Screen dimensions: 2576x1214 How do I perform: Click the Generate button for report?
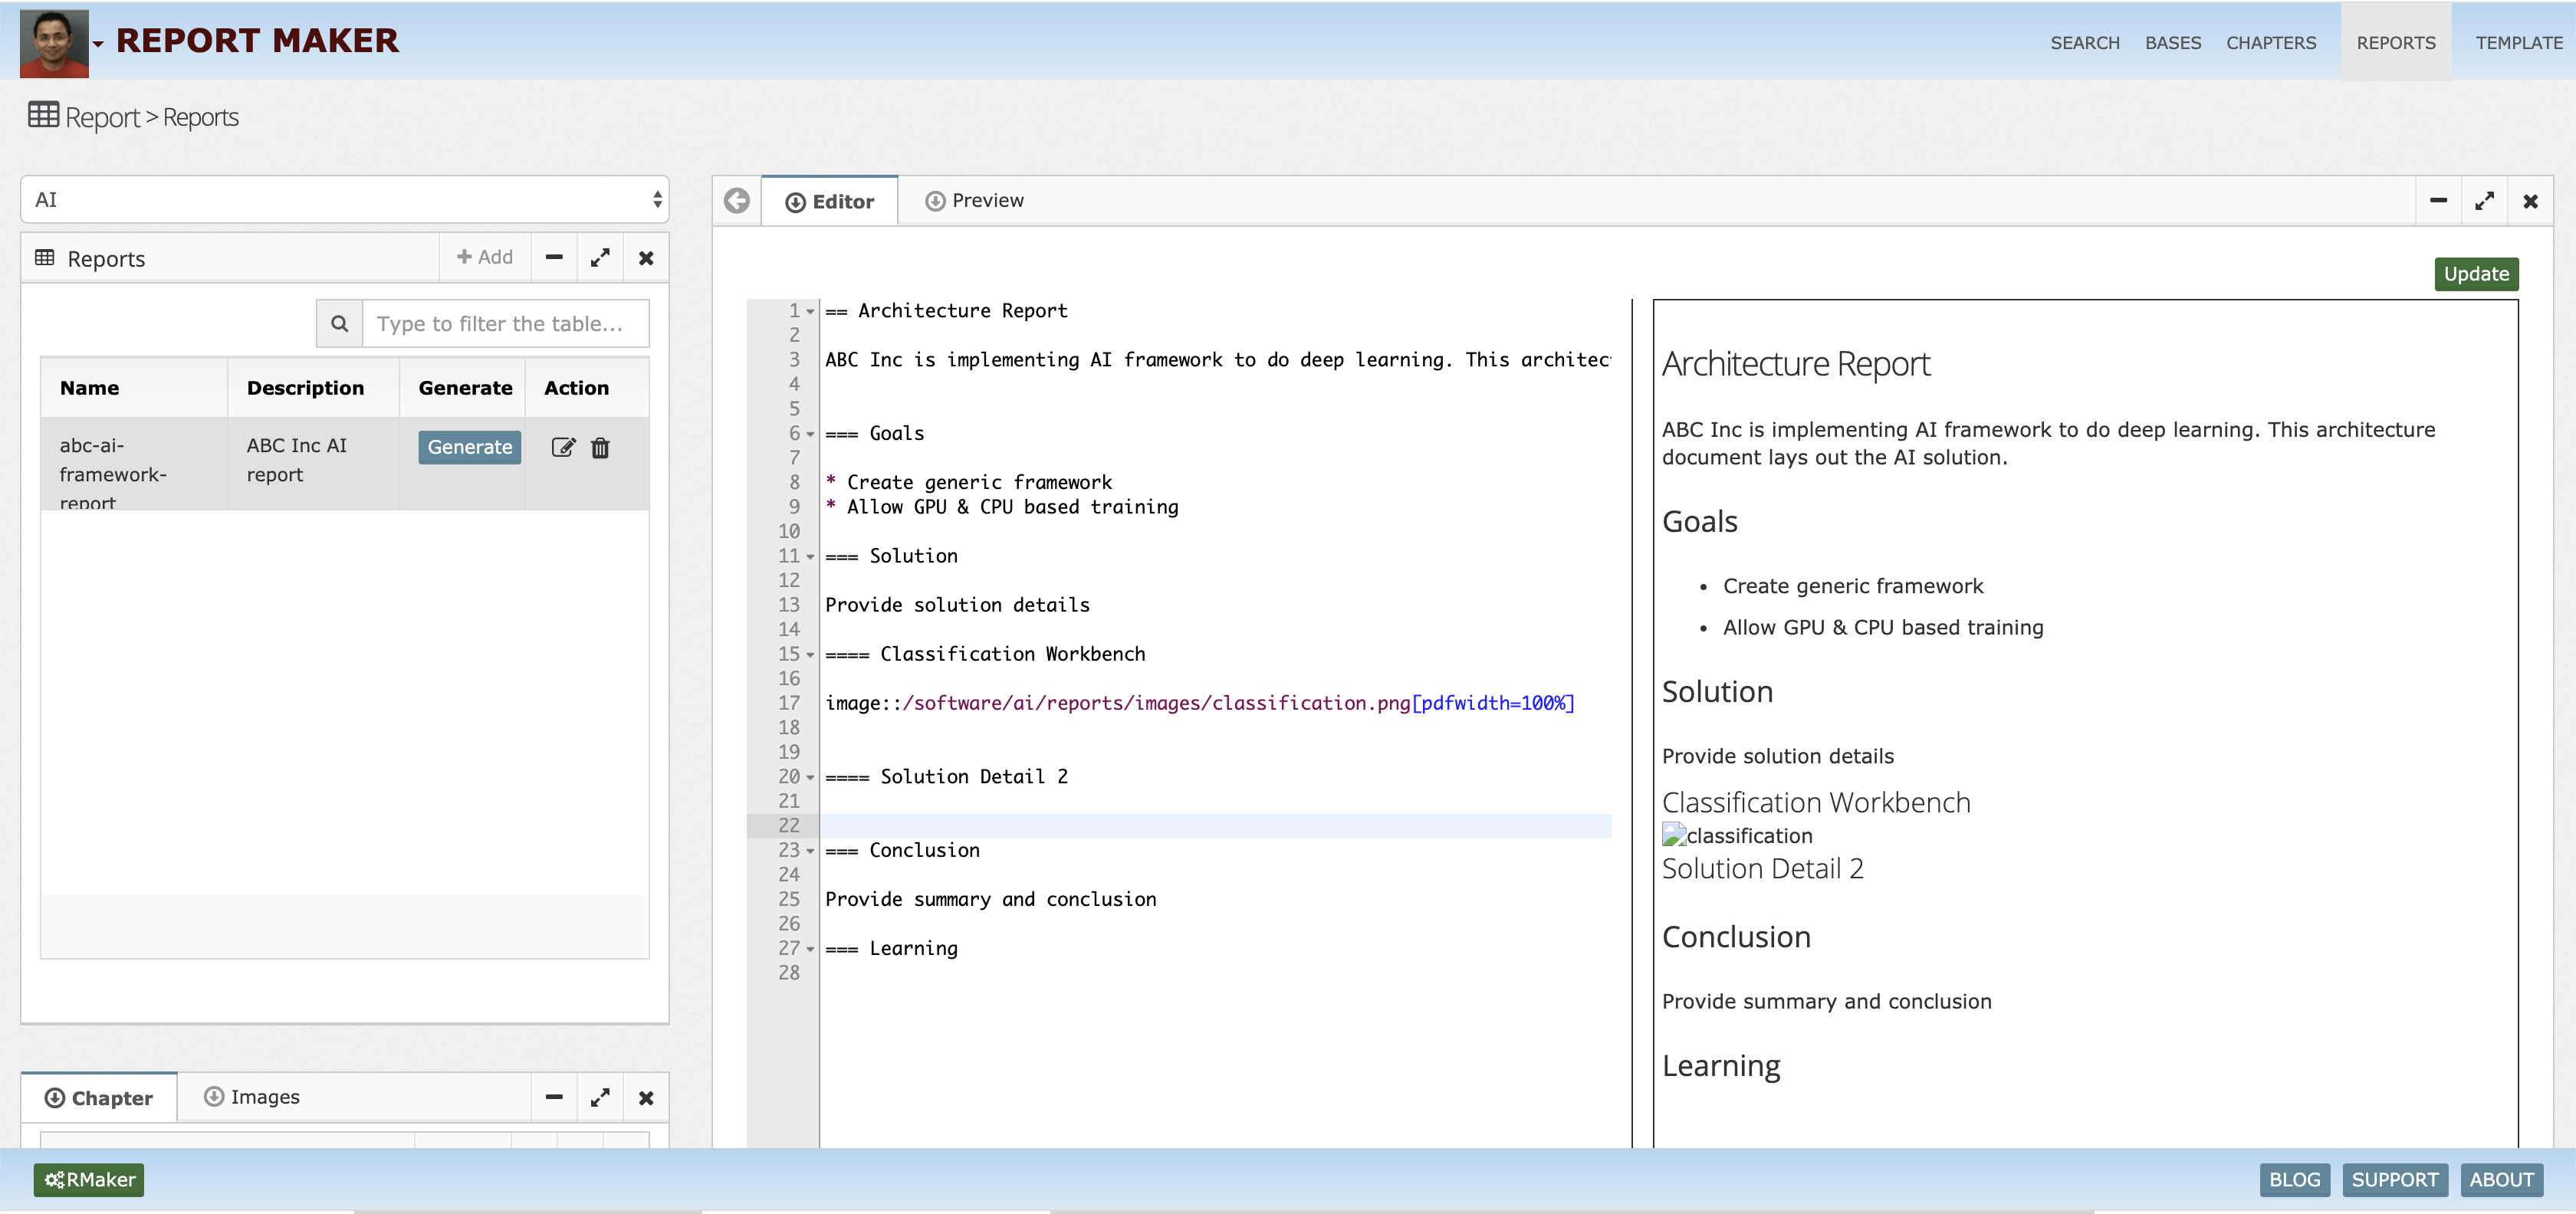pyautogui.click(x=469, y=447)
